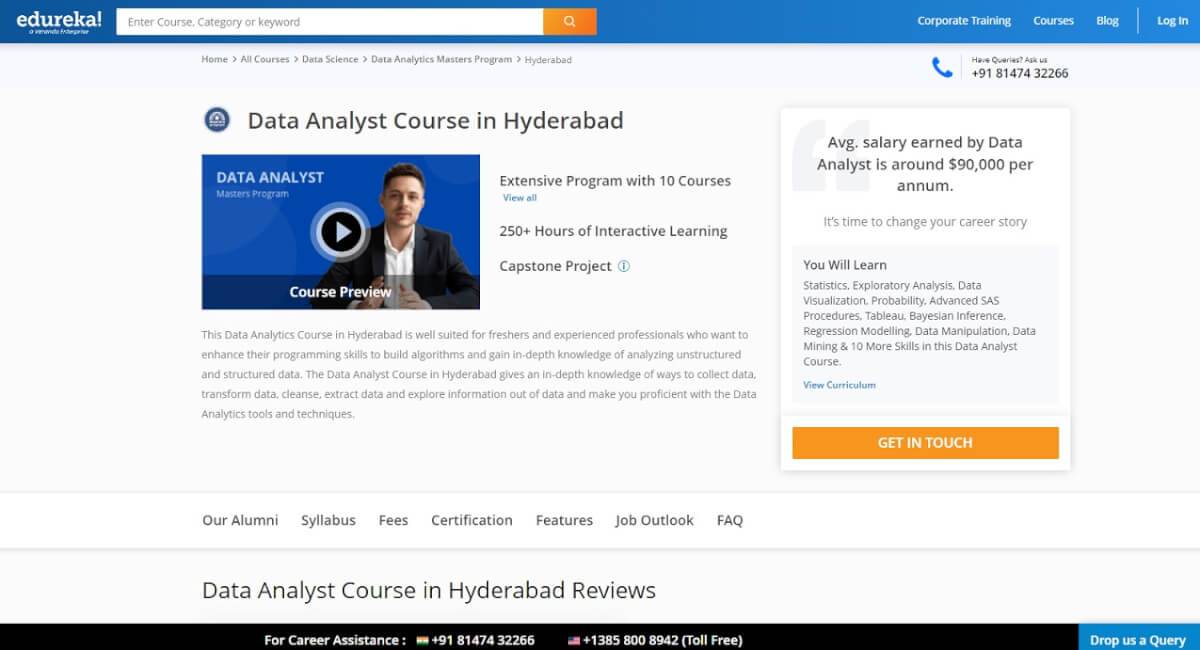Open the View Curriculum link
Viewport: 1200px width, 650px height.
coord(839,384)
